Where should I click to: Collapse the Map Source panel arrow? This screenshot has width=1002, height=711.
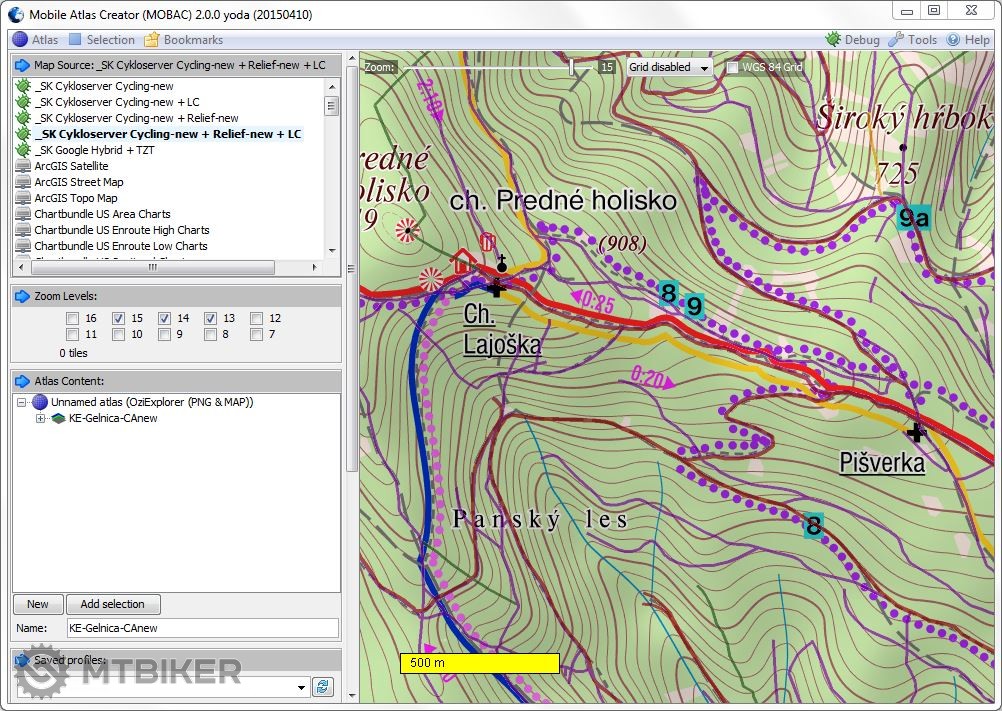(22, 65)
